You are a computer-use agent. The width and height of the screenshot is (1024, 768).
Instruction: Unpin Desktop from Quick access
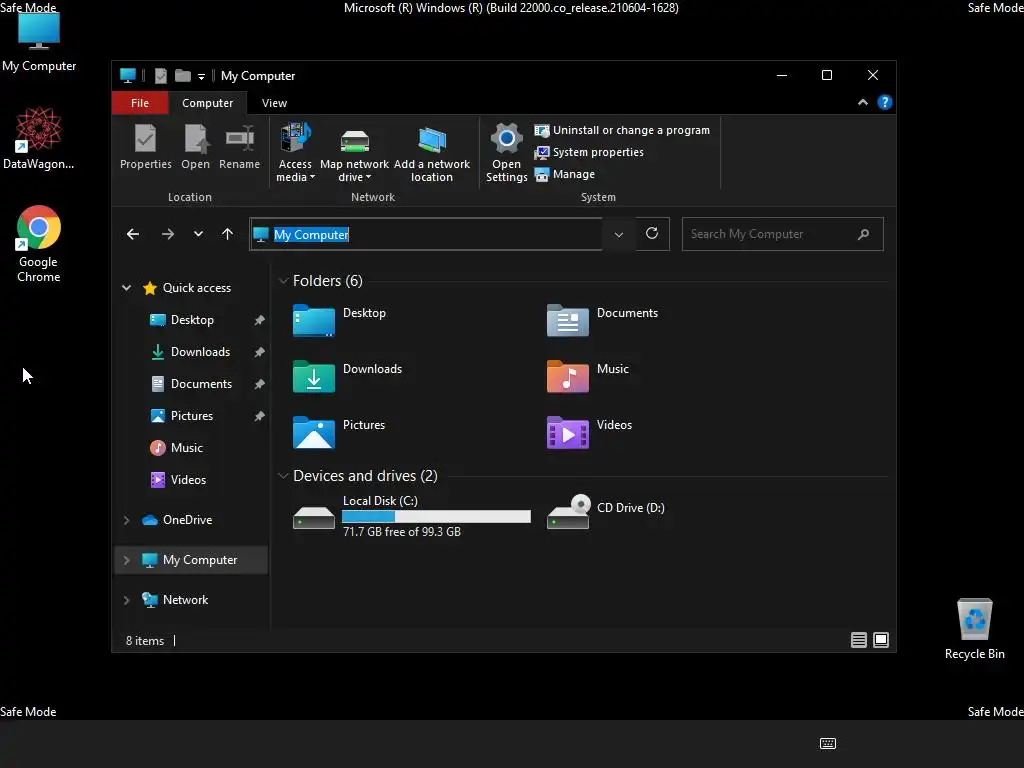(259, 320)
